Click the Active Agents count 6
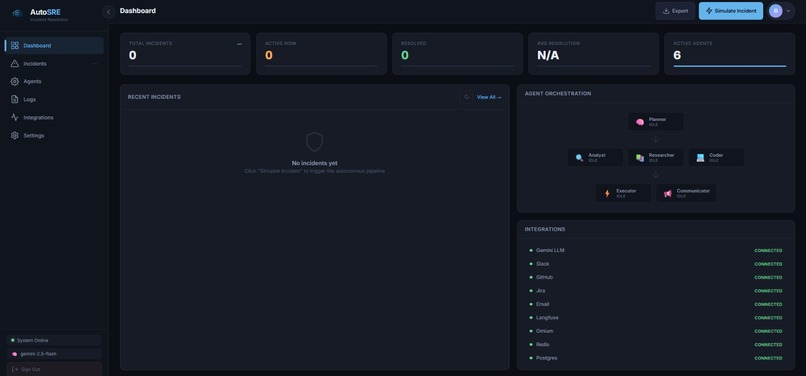806x376 pixels. pos(677,56)
